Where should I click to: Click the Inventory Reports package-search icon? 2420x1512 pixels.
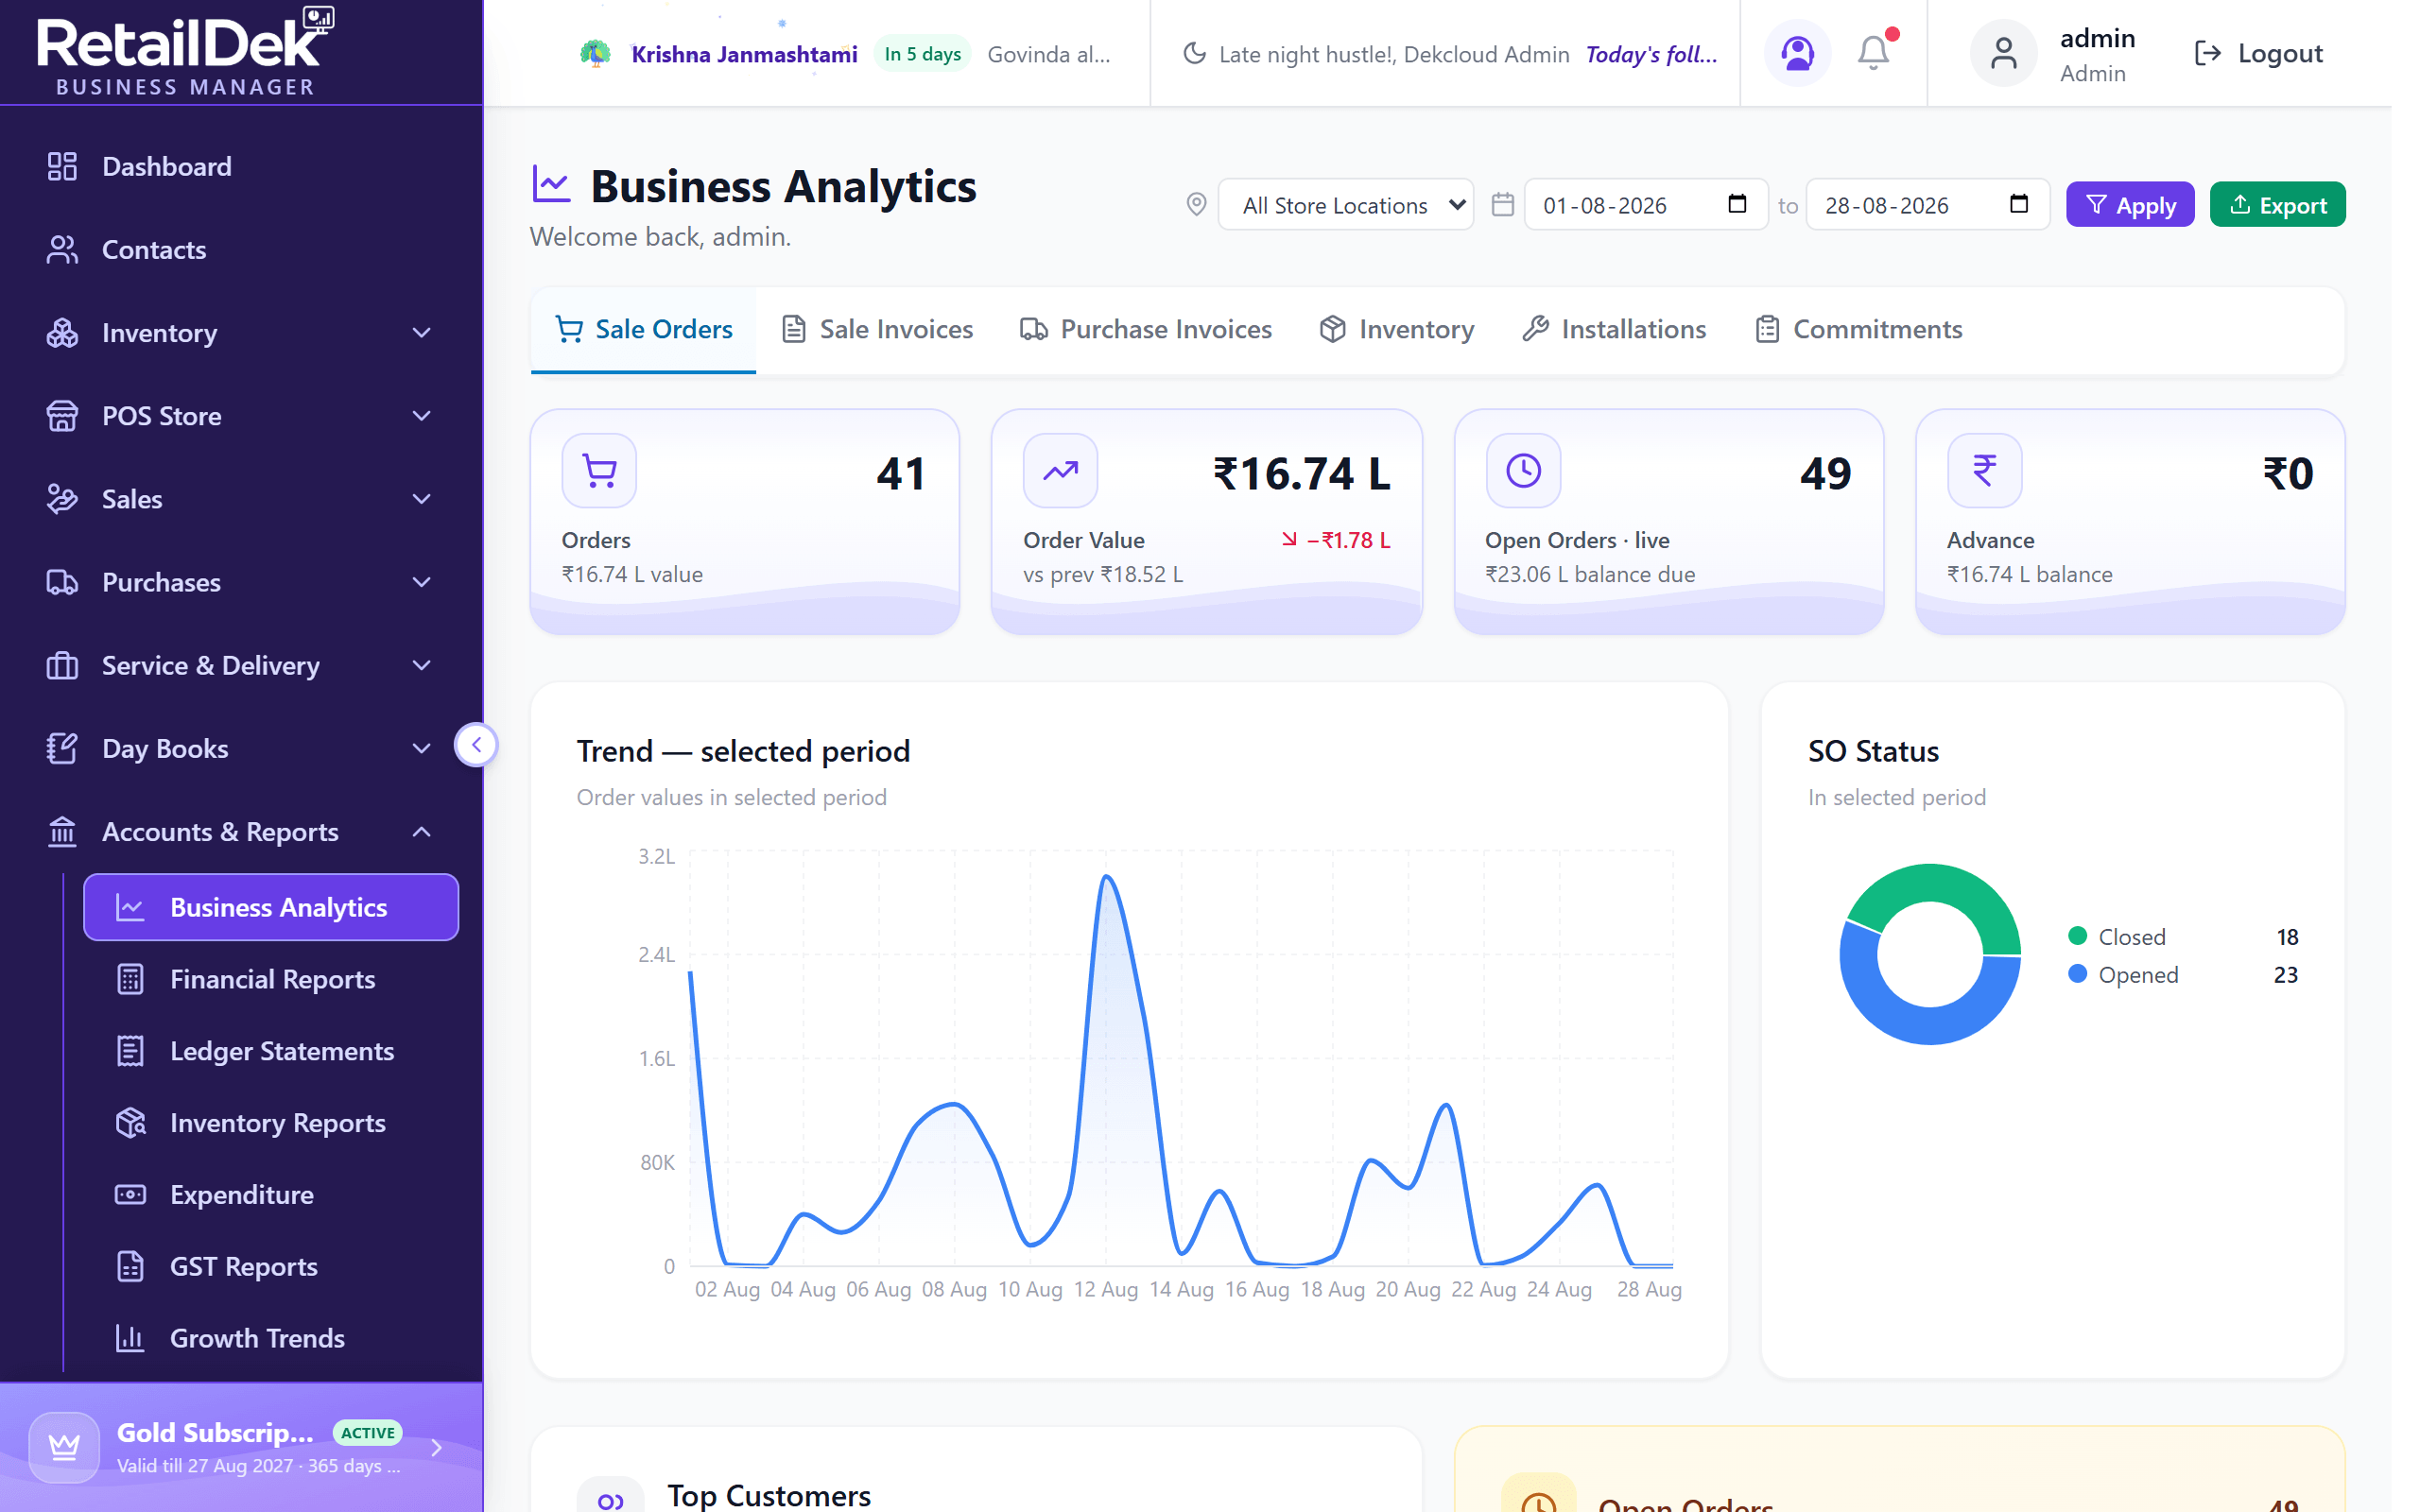click(x=130, y=1123)
